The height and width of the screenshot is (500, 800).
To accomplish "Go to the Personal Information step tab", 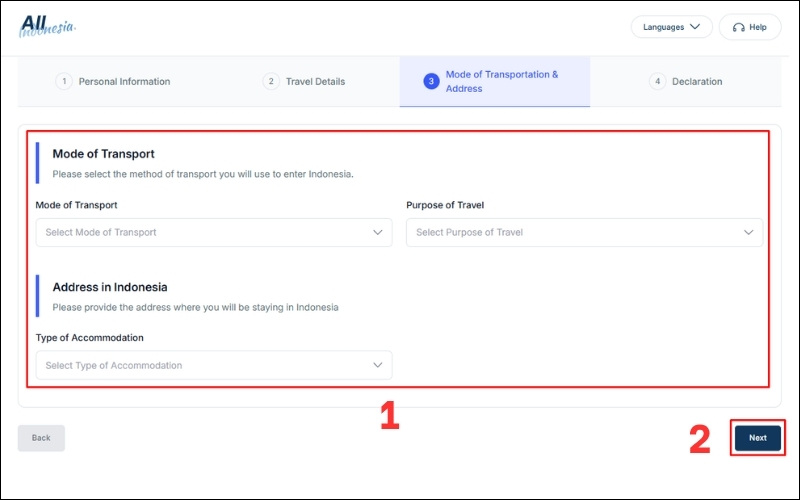I will tap(124, 81).
